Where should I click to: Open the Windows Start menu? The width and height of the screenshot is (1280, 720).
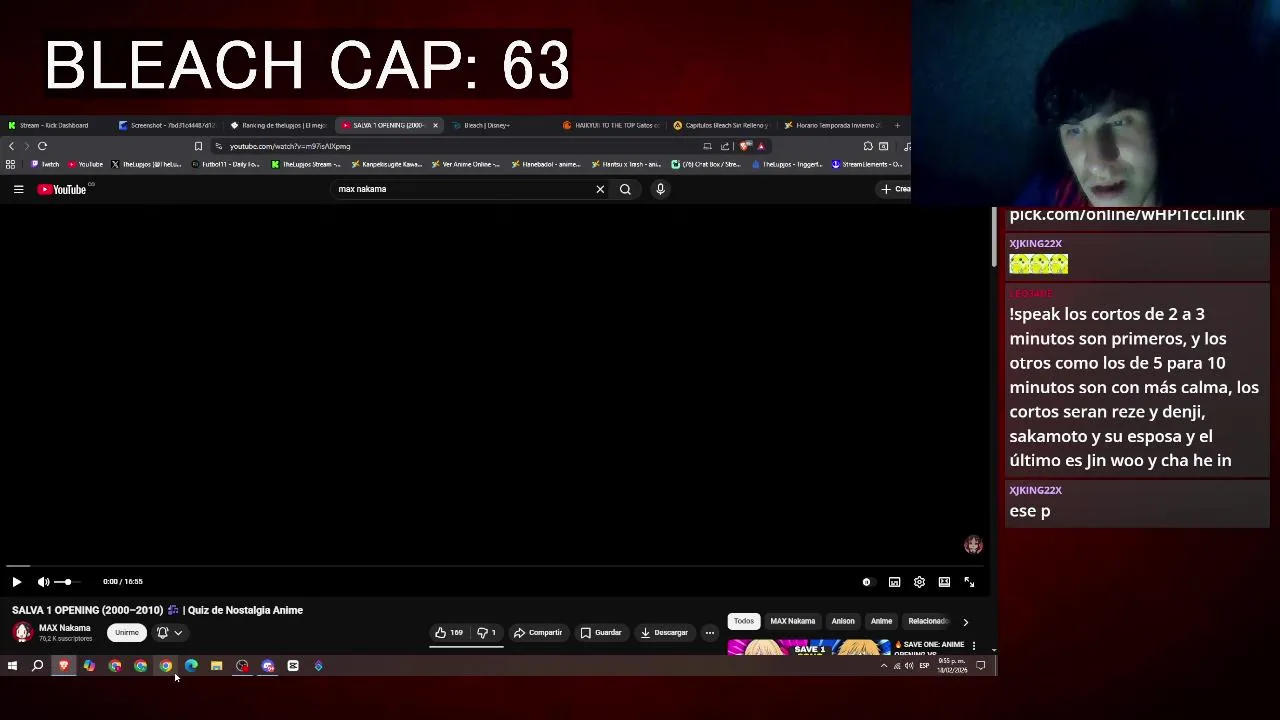click(x=12, y=666)
